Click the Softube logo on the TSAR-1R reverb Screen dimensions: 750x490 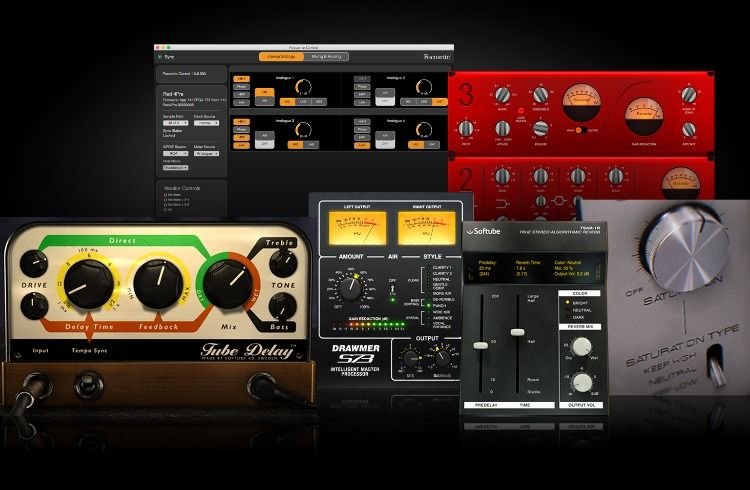(484, 231)
